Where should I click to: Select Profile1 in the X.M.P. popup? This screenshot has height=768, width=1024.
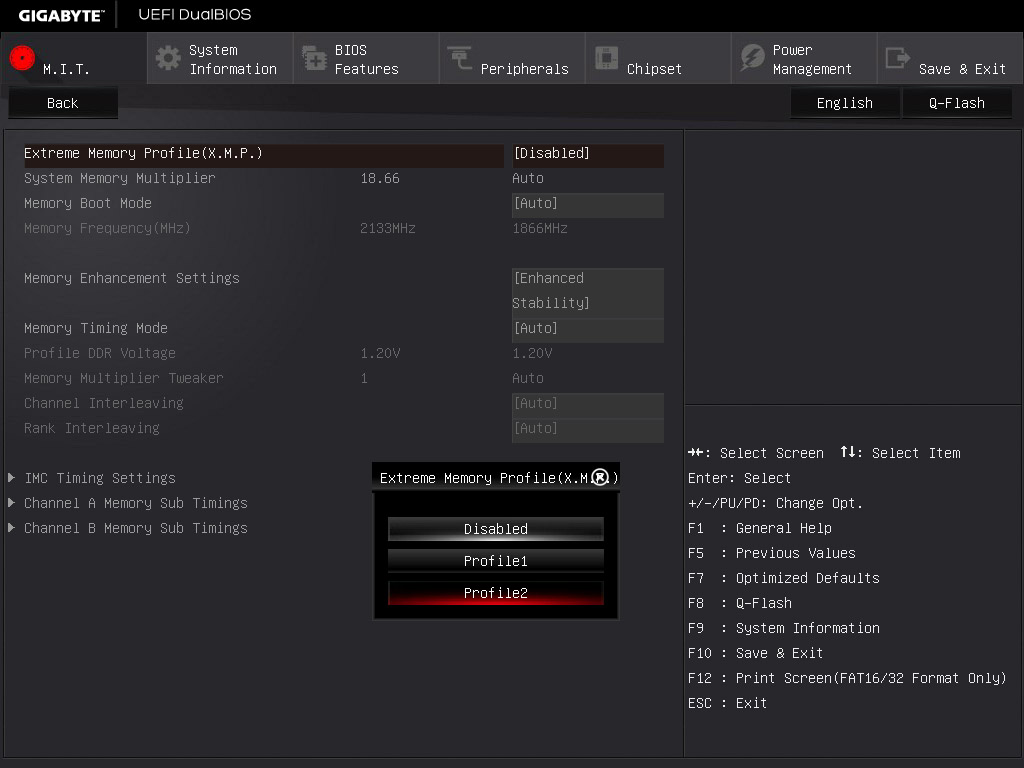click(496, 561)
